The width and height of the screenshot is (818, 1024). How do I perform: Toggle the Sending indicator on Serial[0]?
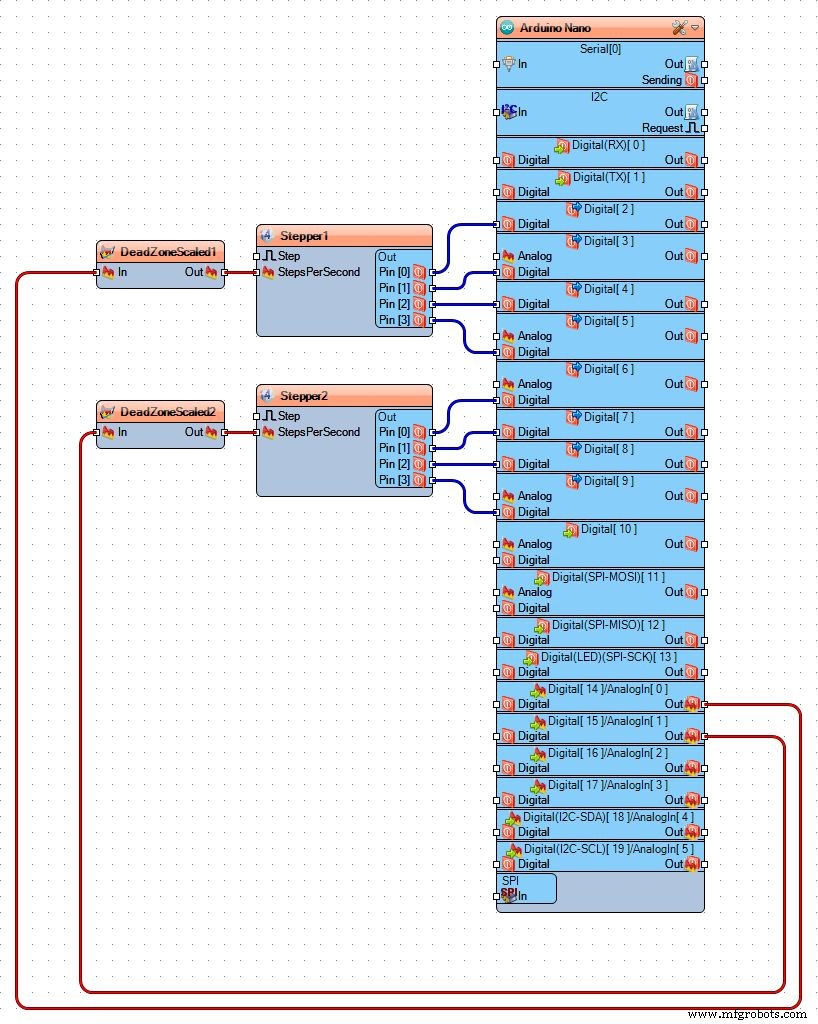point(692,80)
